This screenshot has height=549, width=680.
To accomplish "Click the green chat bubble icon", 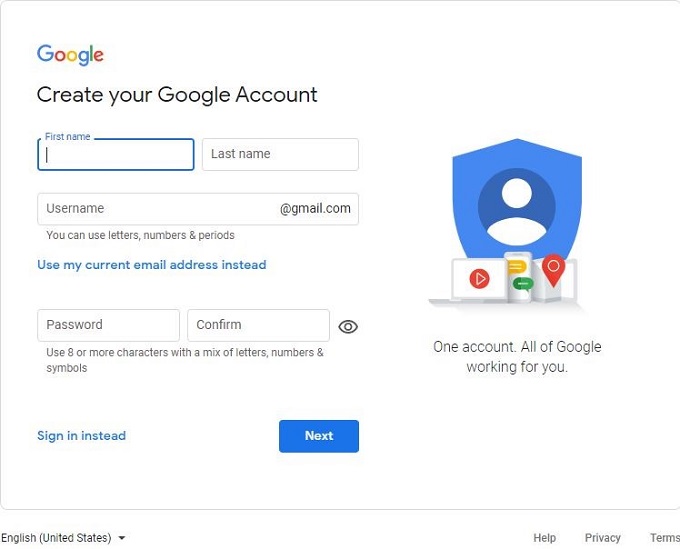I will [523, 284].
